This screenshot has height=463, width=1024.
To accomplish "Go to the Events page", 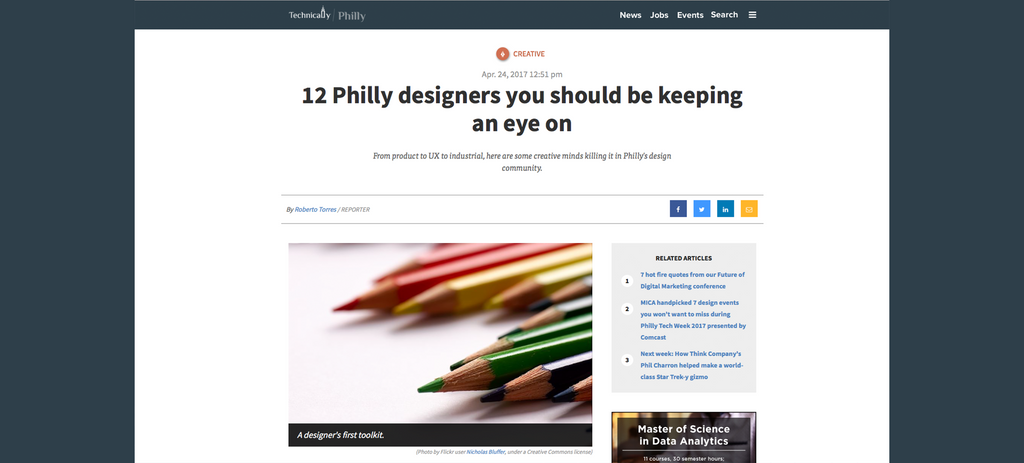I will click(x=690, y=15).
